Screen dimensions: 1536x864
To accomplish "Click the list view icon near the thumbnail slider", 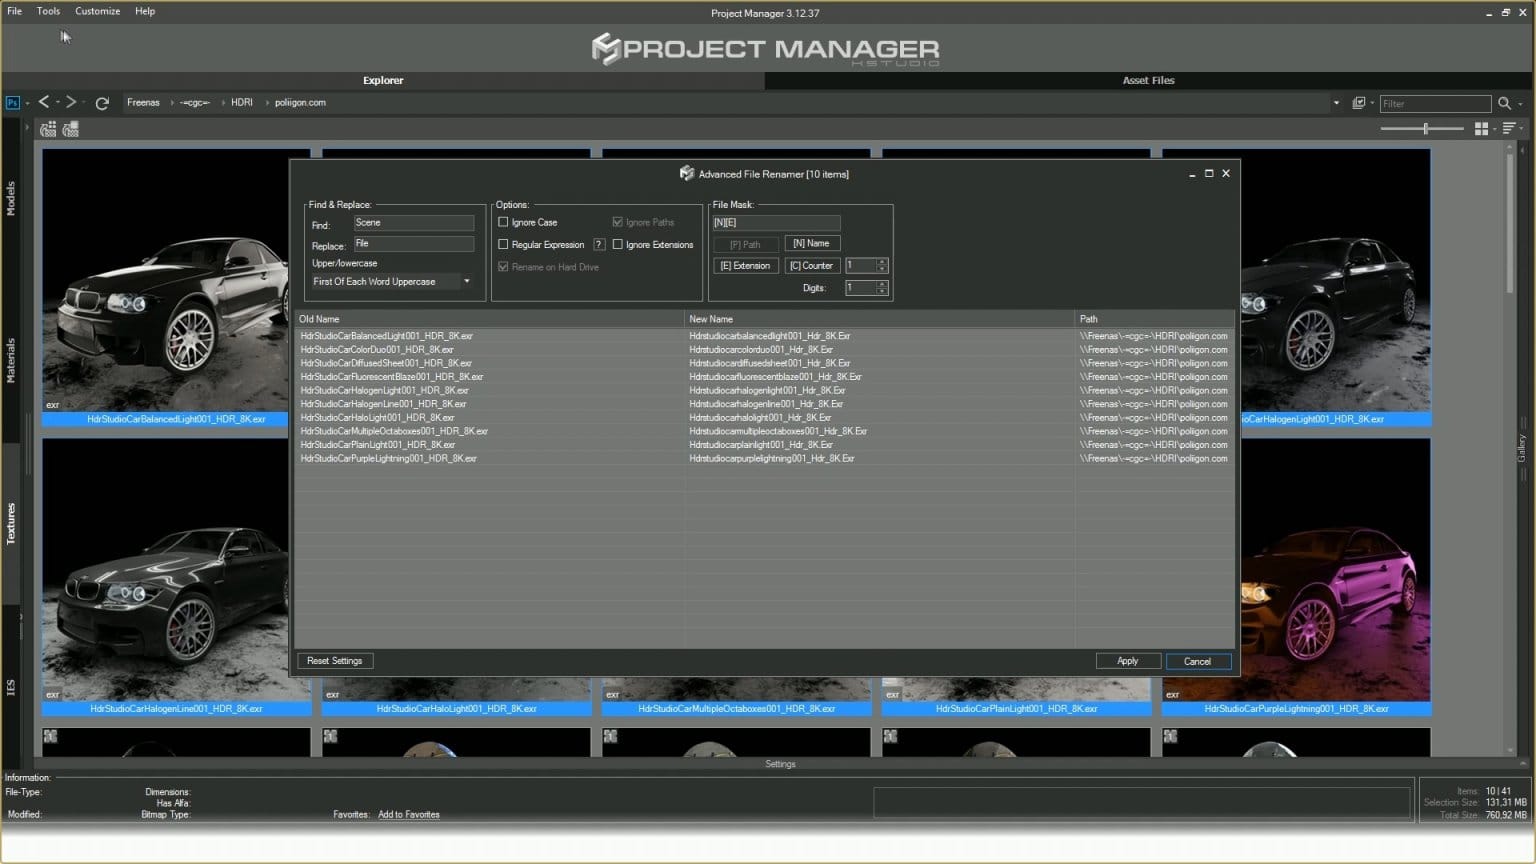I will click(1510, 128).
